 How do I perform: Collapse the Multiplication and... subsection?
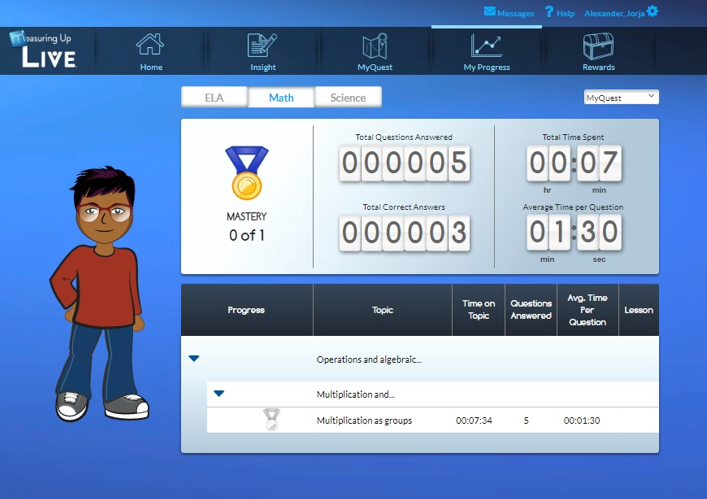click(219, 394)
